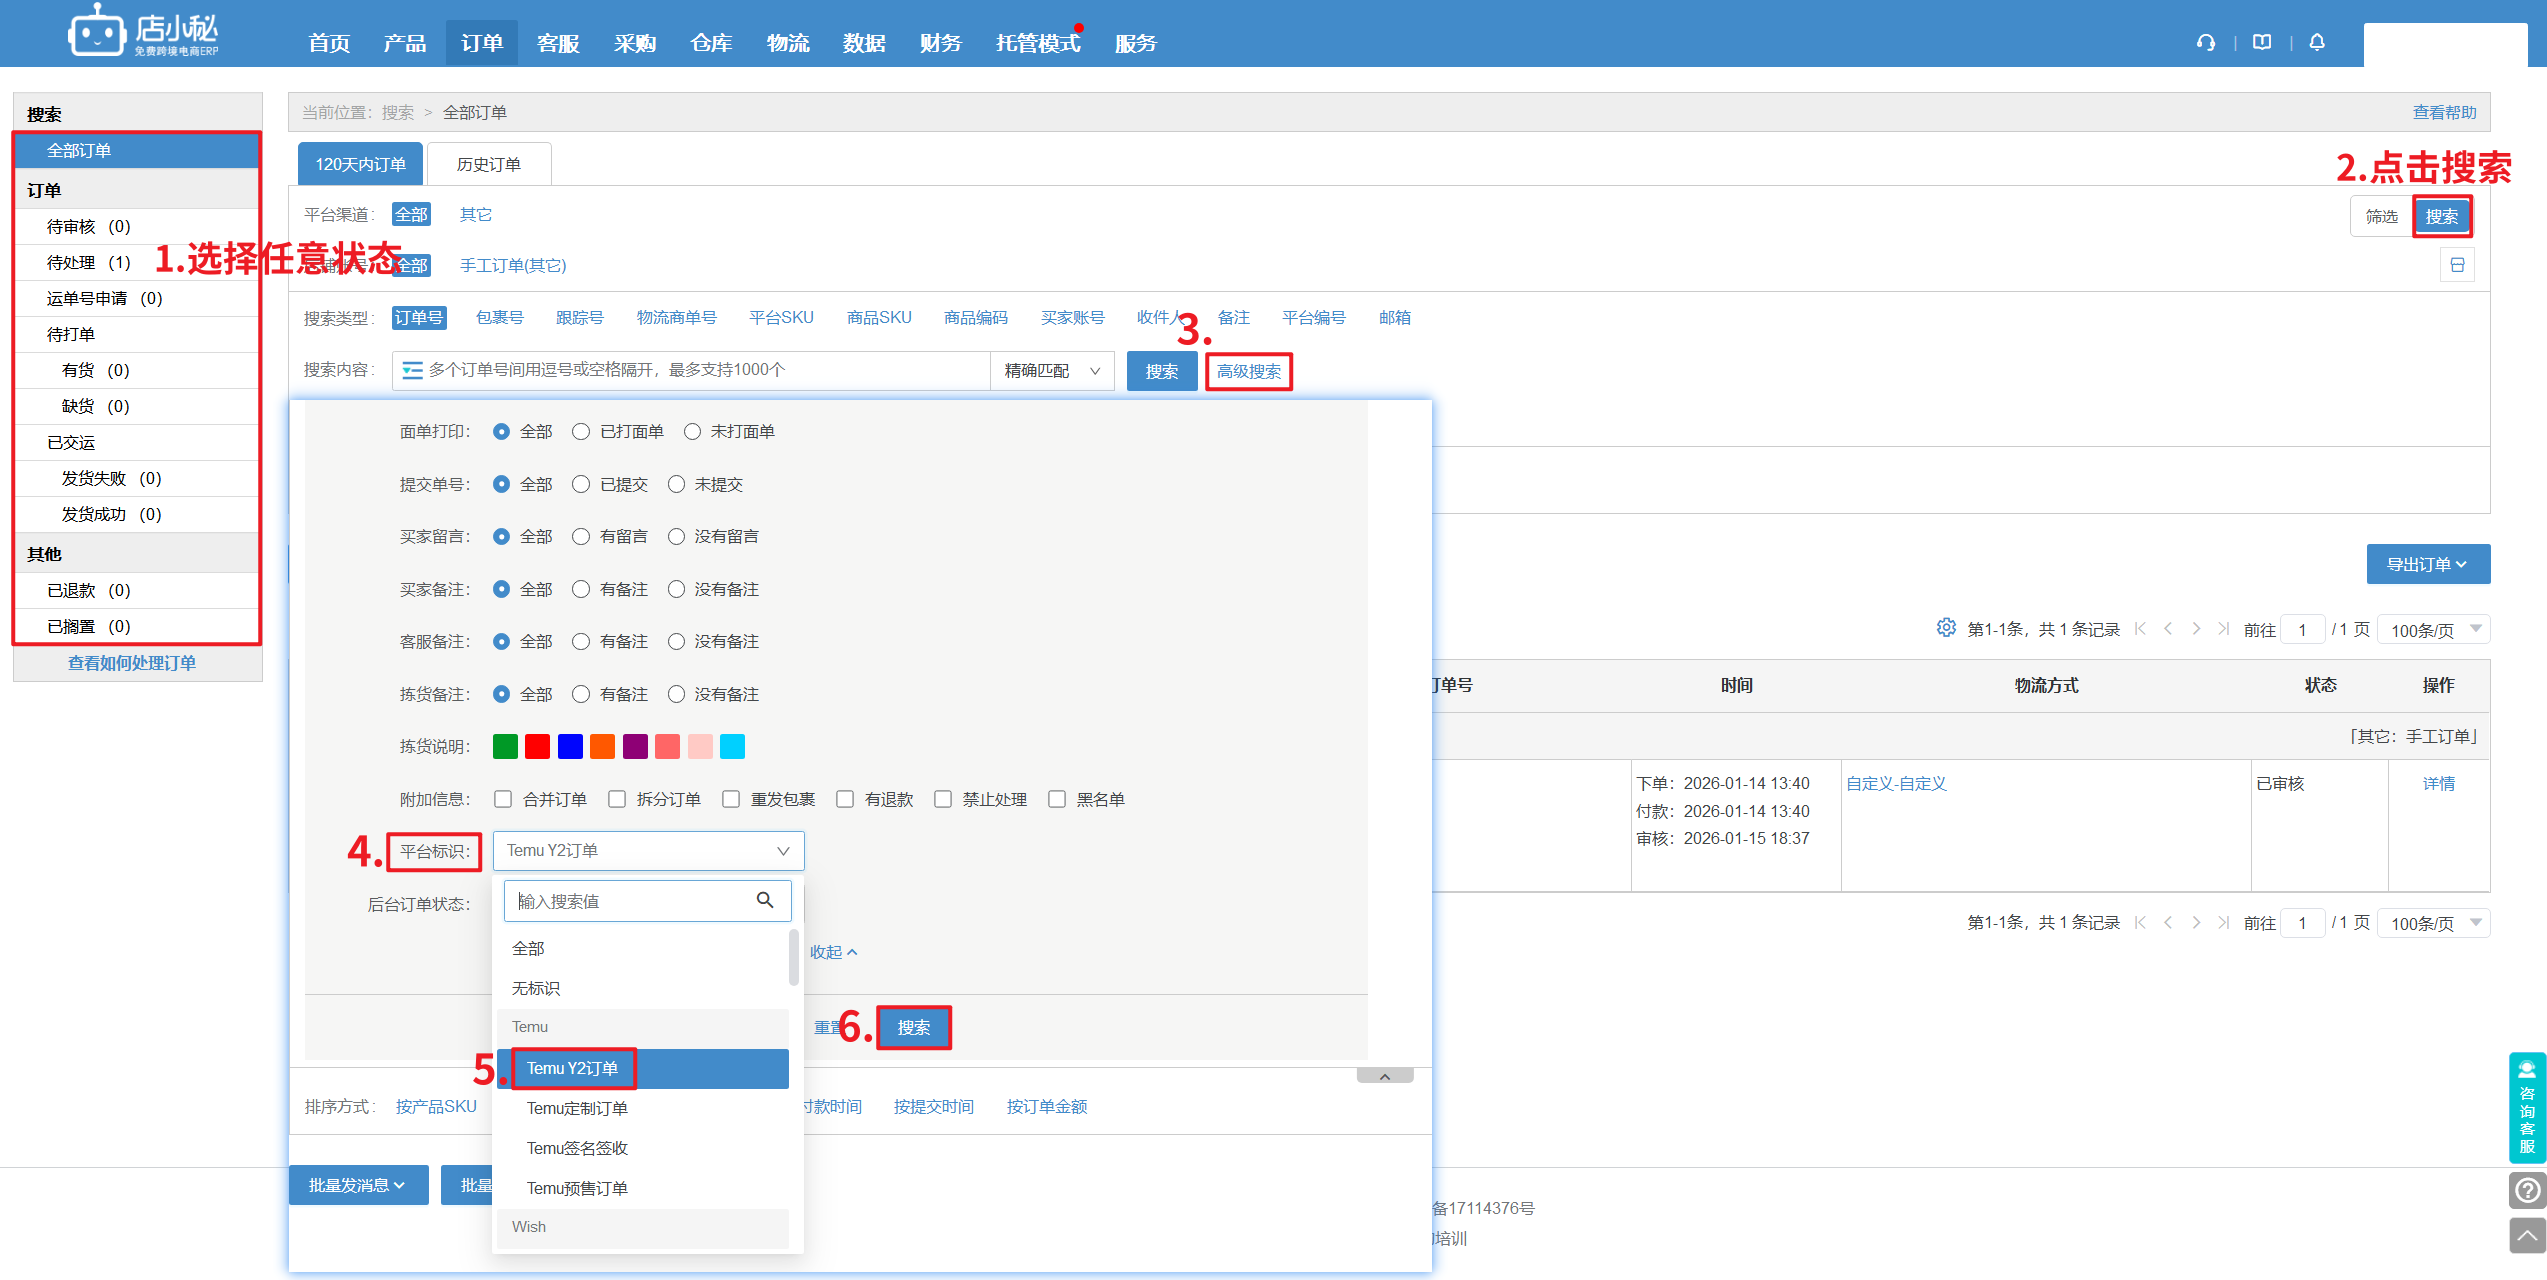2547x1280 pixels.
Task: Click the customer service headset icon
Action: click(2205, 42)
